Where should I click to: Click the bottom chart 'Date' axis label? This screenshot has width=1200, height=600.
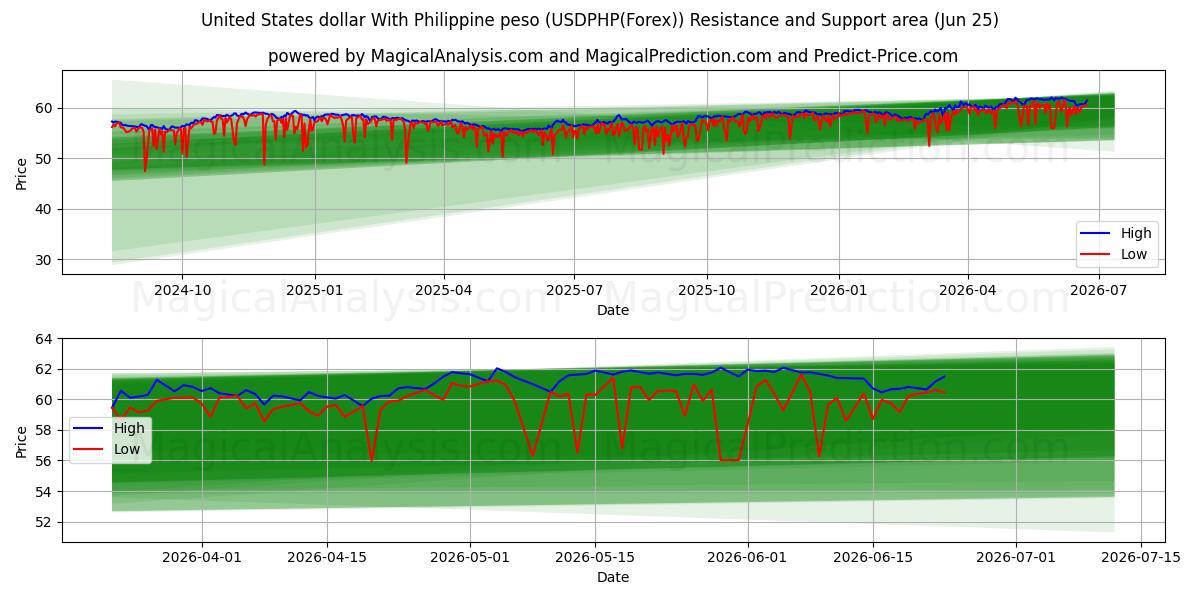613,577
